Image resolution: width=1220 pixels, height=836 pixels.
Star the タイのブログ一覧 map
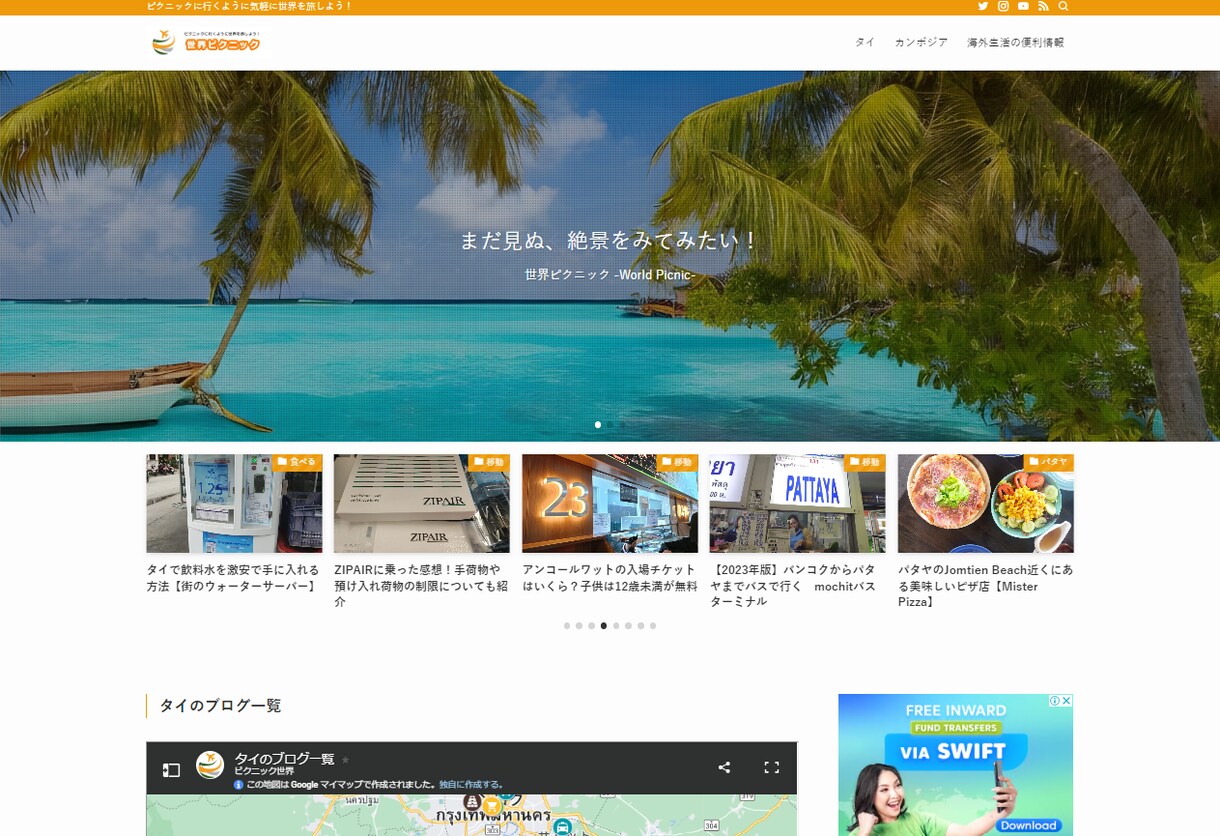345,760
